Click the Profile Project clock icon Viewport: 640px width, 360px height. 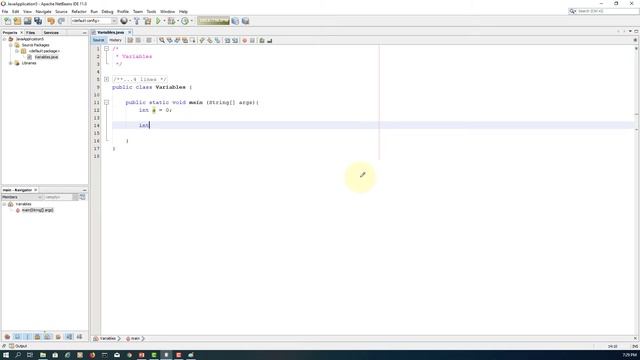(185, 21)
